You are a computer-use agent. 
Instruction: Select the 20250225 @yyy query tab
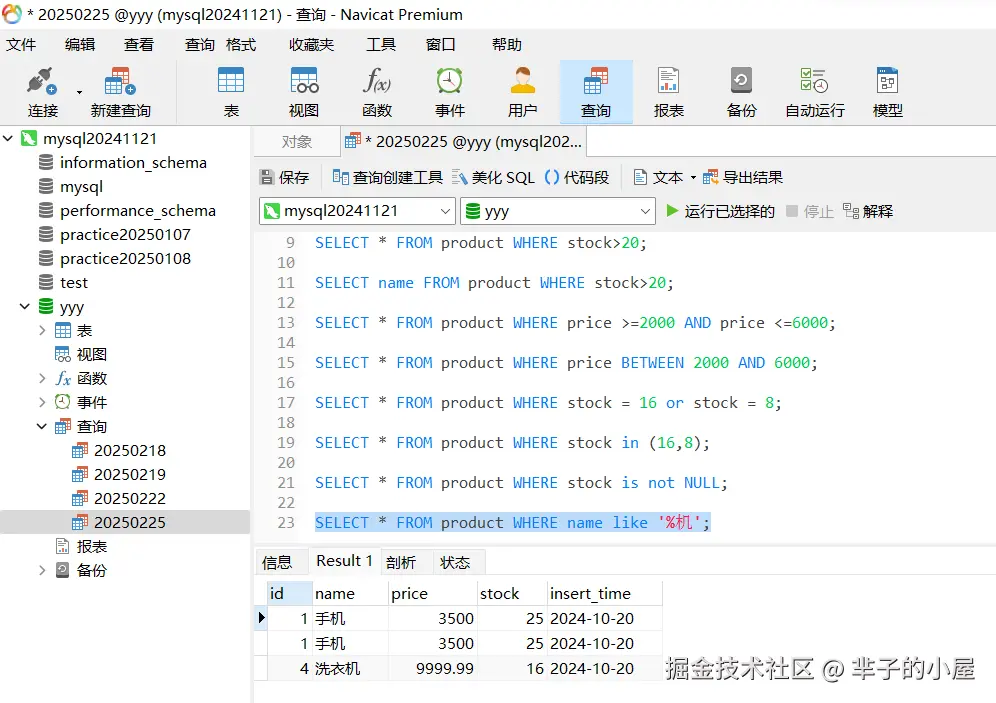[463, 142]
